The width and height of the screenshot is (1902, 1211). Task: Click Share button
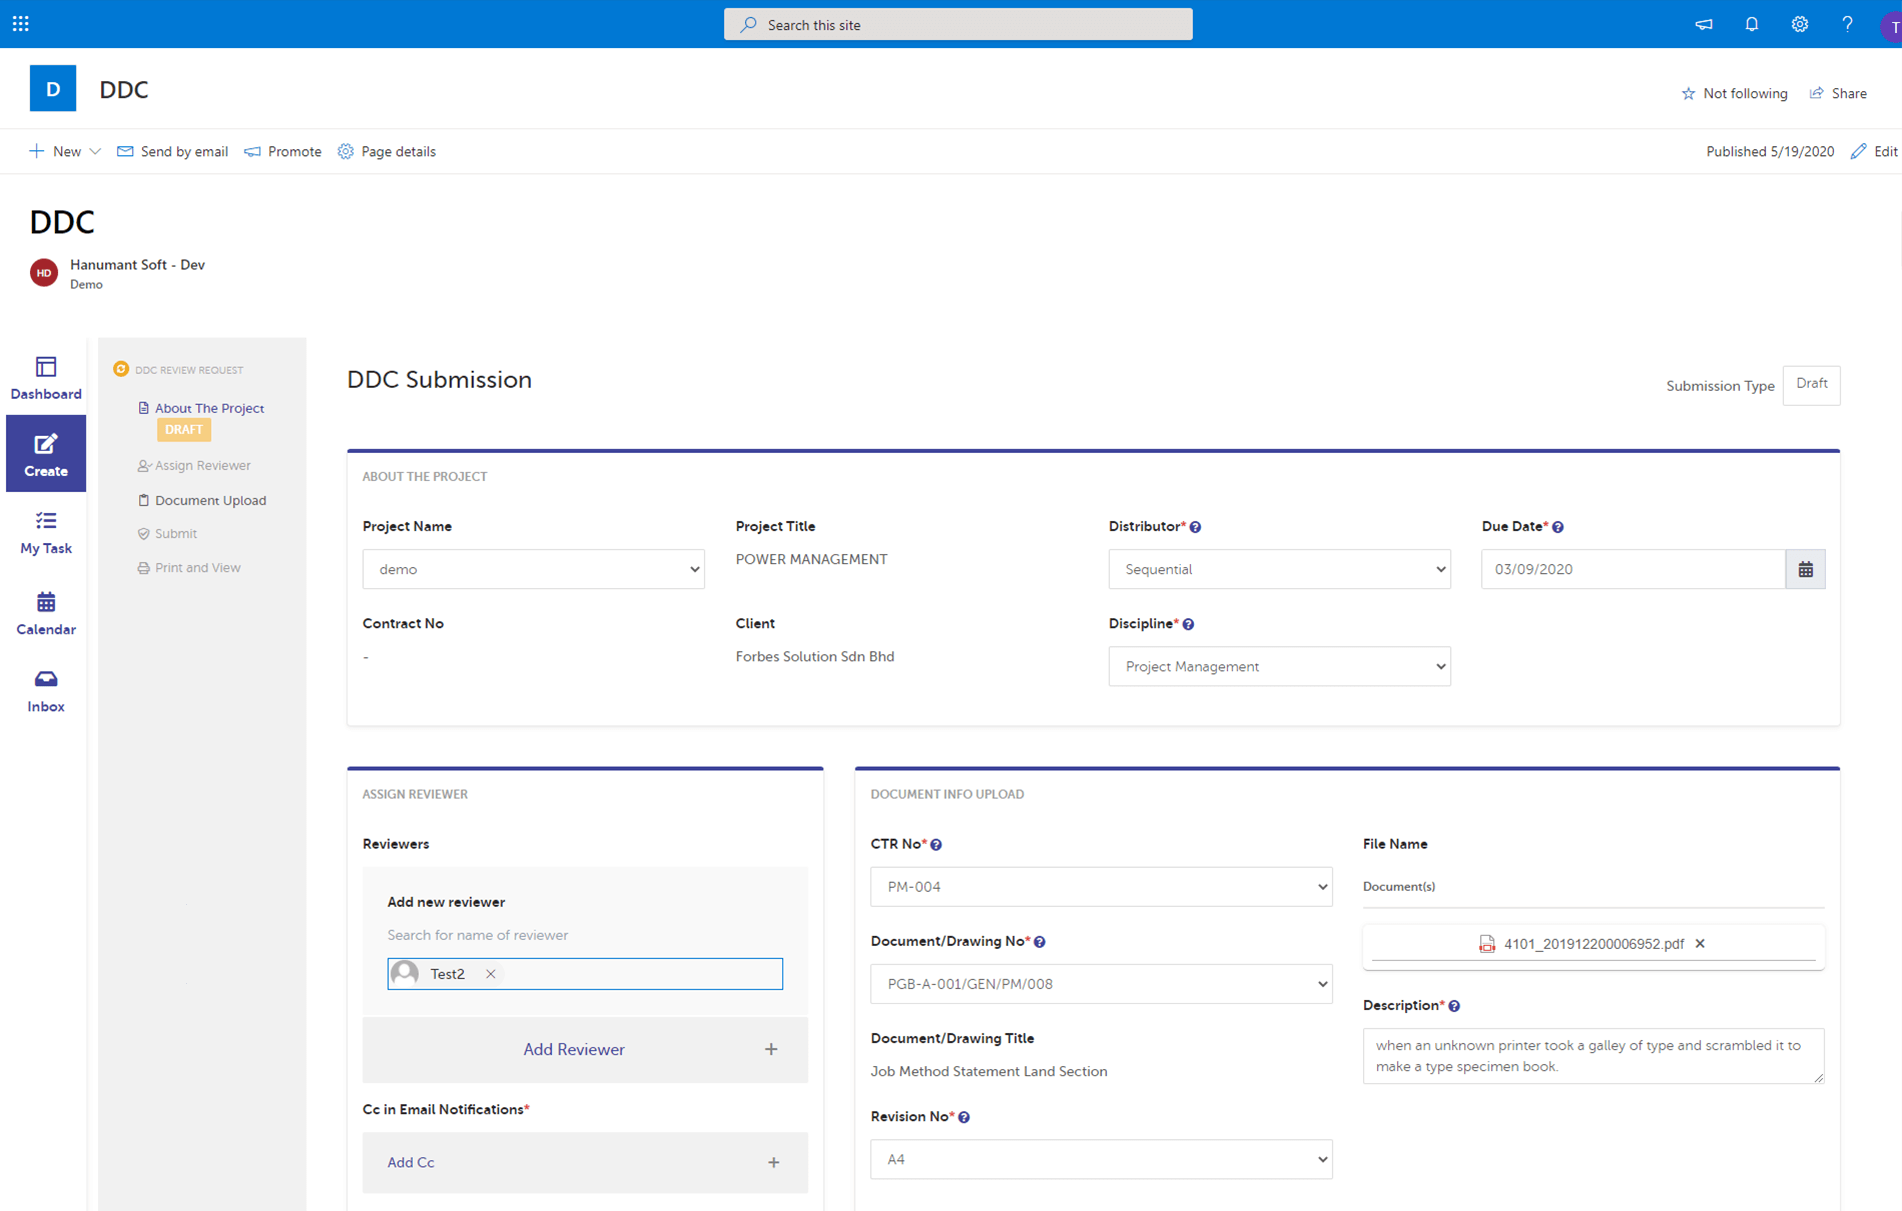pos(1838,94)
